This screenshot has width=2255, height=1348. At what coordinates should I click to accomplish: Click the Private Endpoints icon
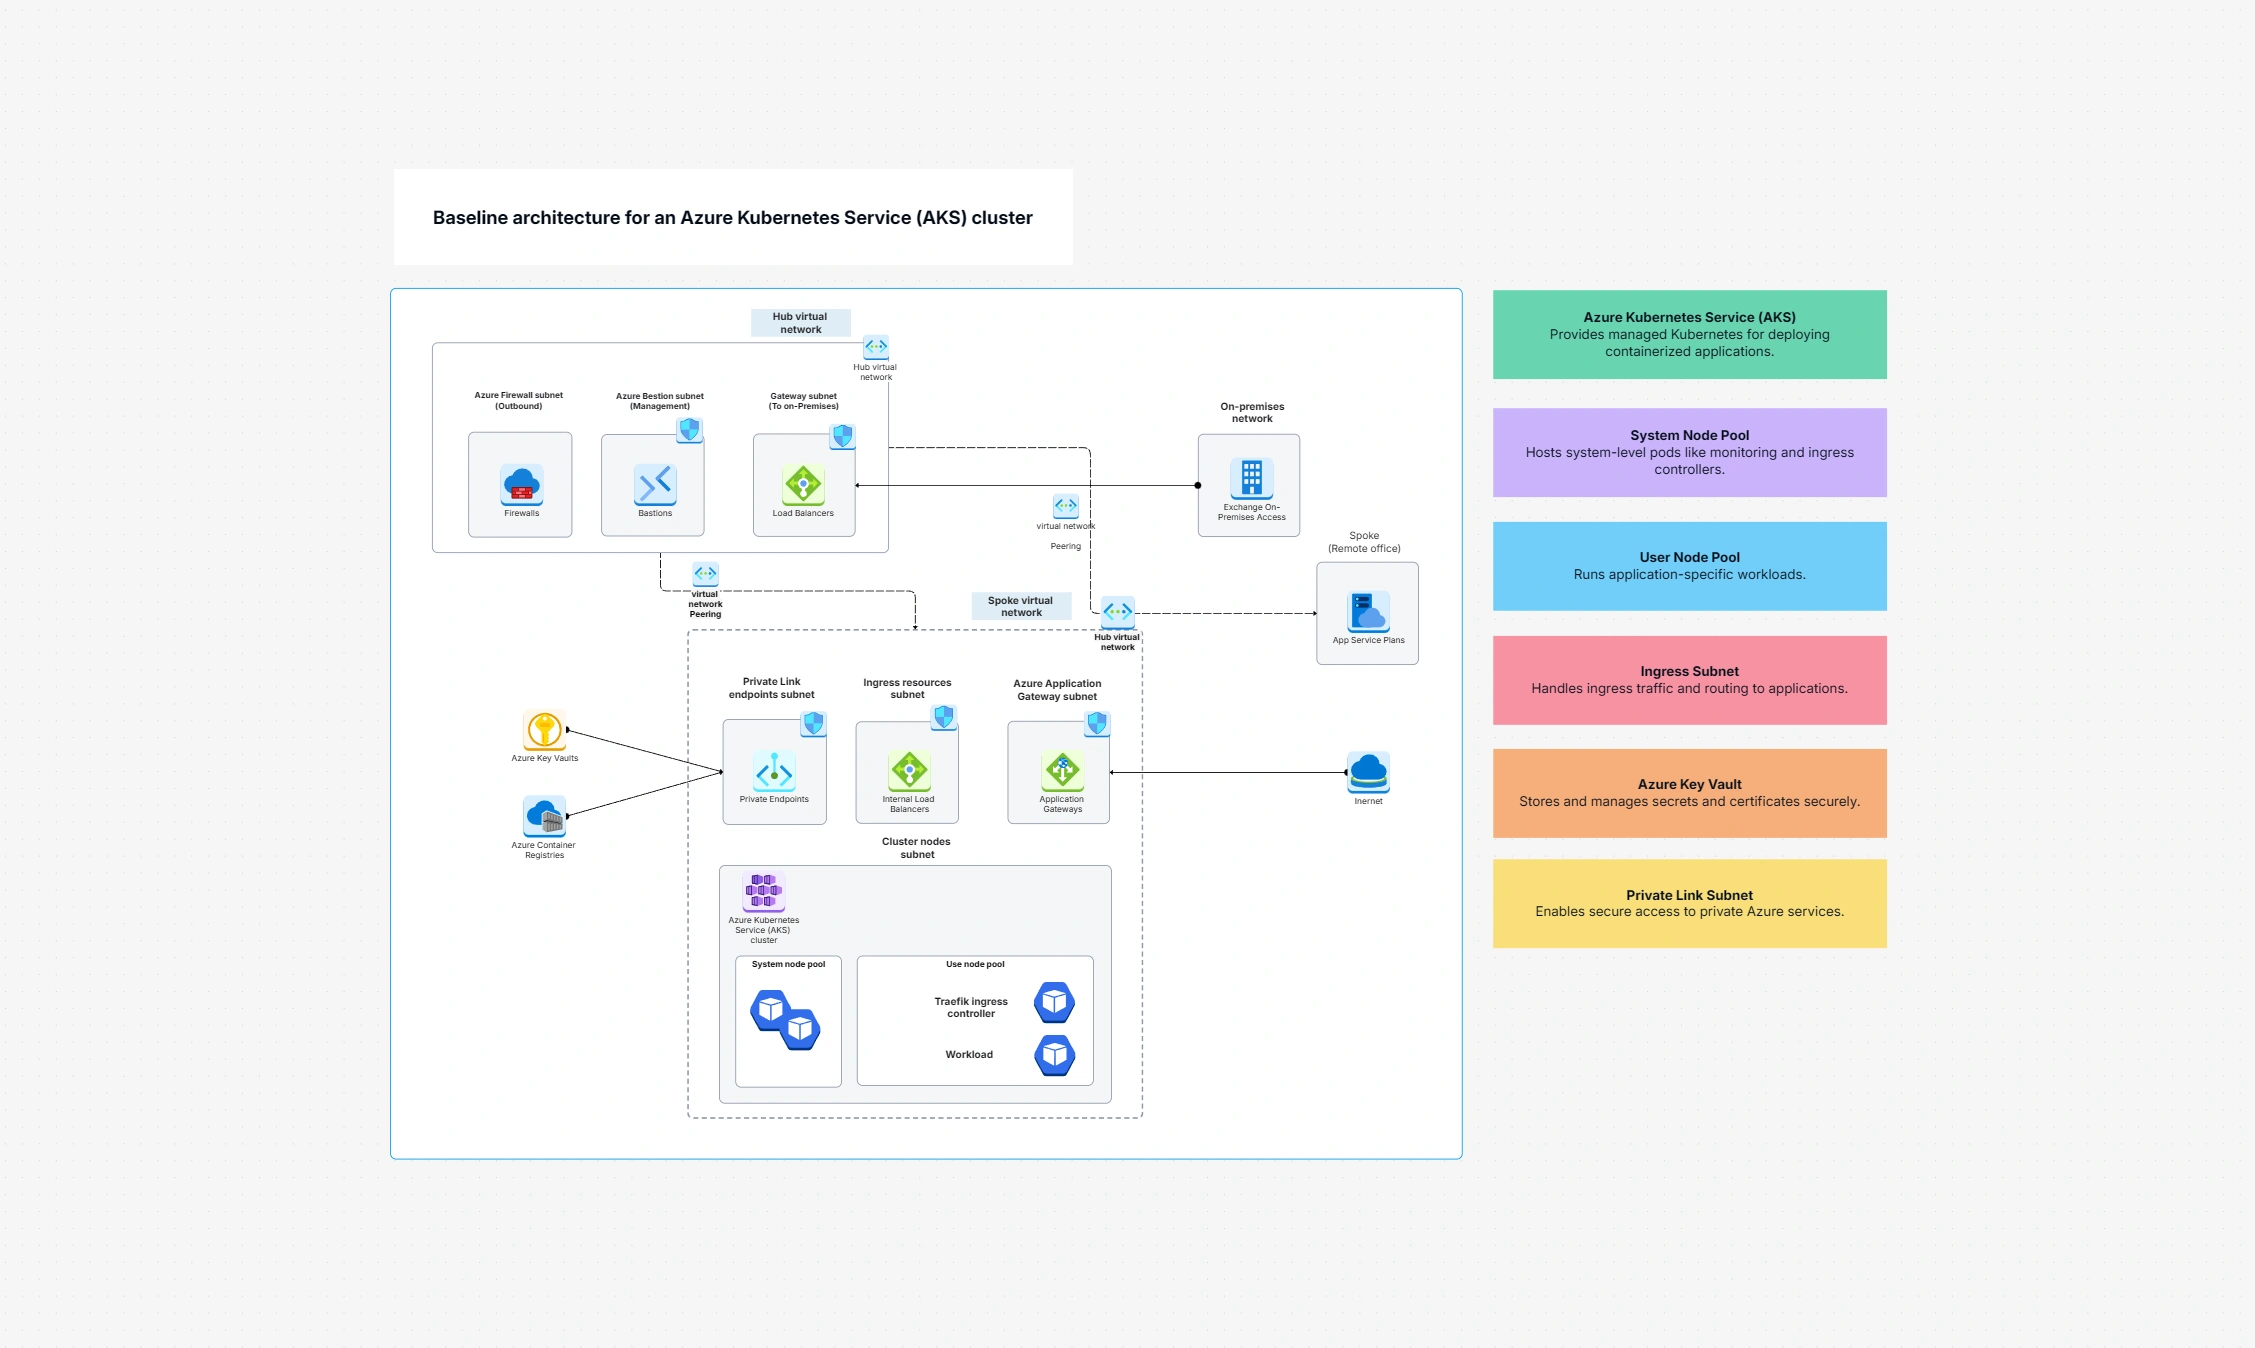click(x=773, y=772)
